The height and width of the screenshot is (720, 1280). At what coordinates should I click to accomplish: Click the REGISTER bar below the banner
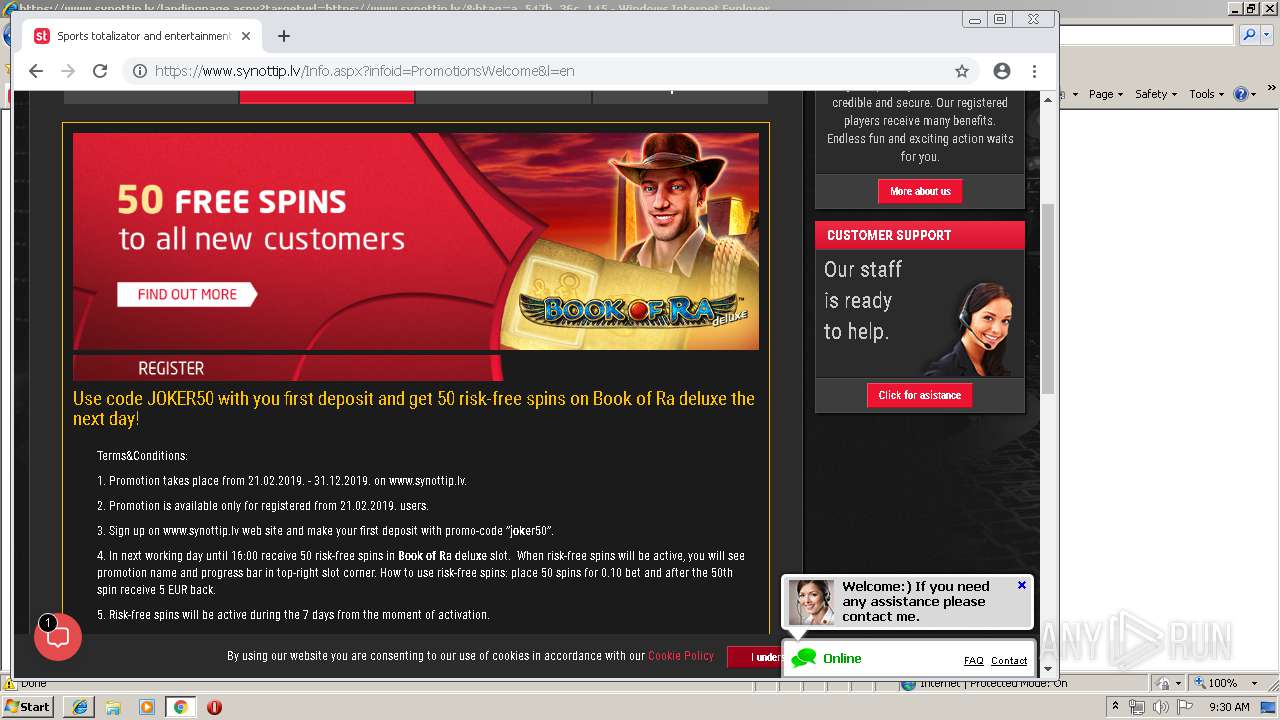coord(288,368)
